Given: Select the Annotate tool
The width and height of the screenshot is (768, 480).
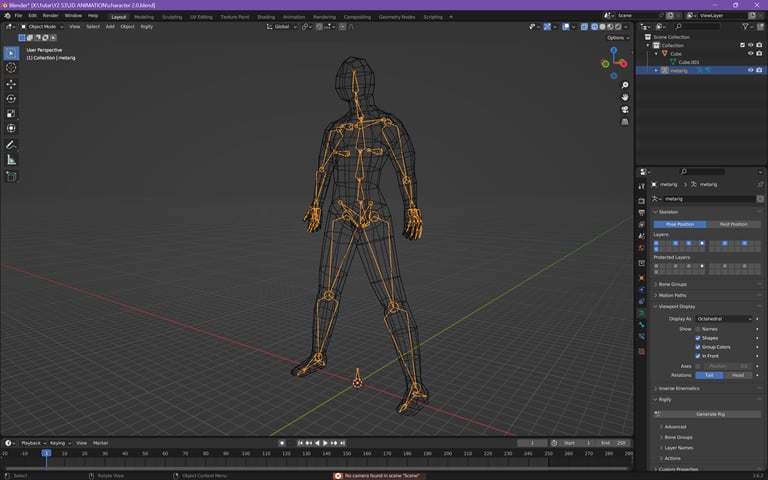Looking at the screenshot, I should coord(11,145).
